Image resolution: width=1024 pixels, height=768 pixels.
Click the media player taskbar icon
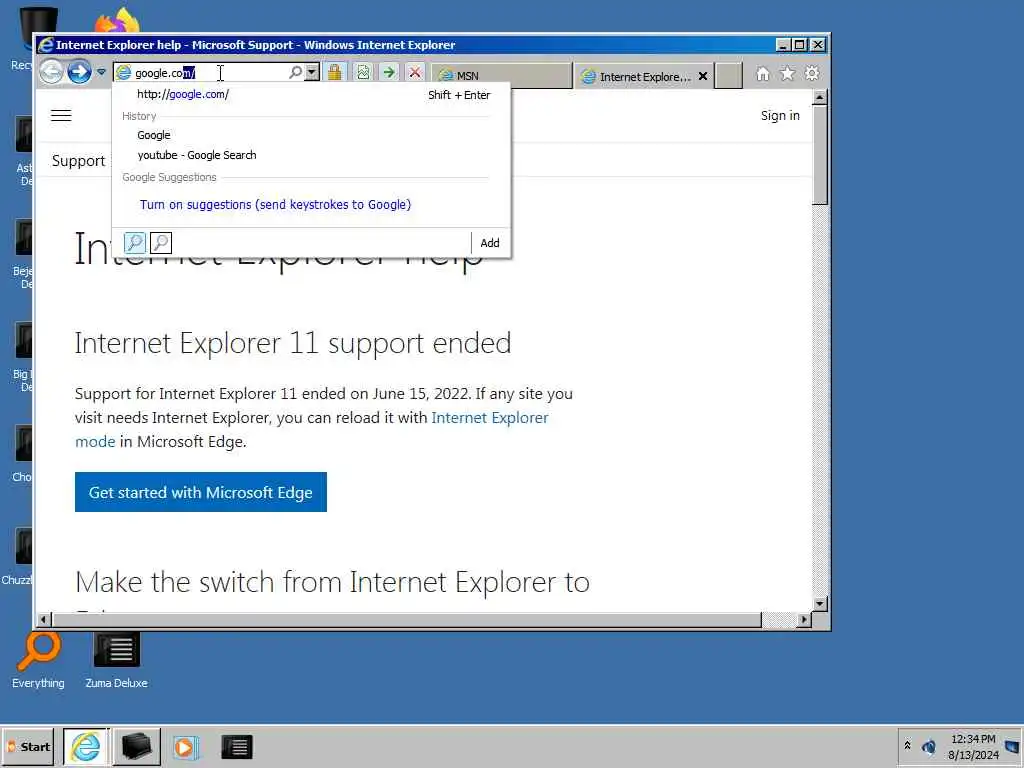[185, 747]
